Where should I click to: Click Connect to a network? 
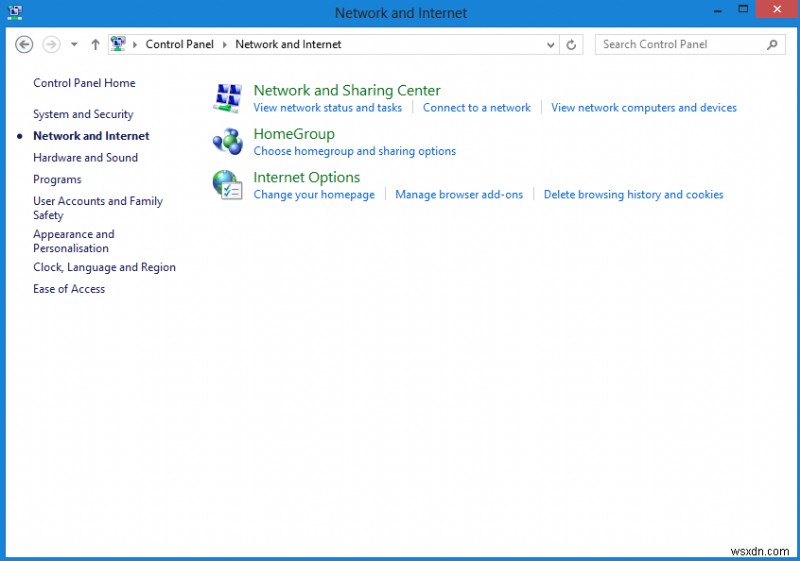(477, 108)
